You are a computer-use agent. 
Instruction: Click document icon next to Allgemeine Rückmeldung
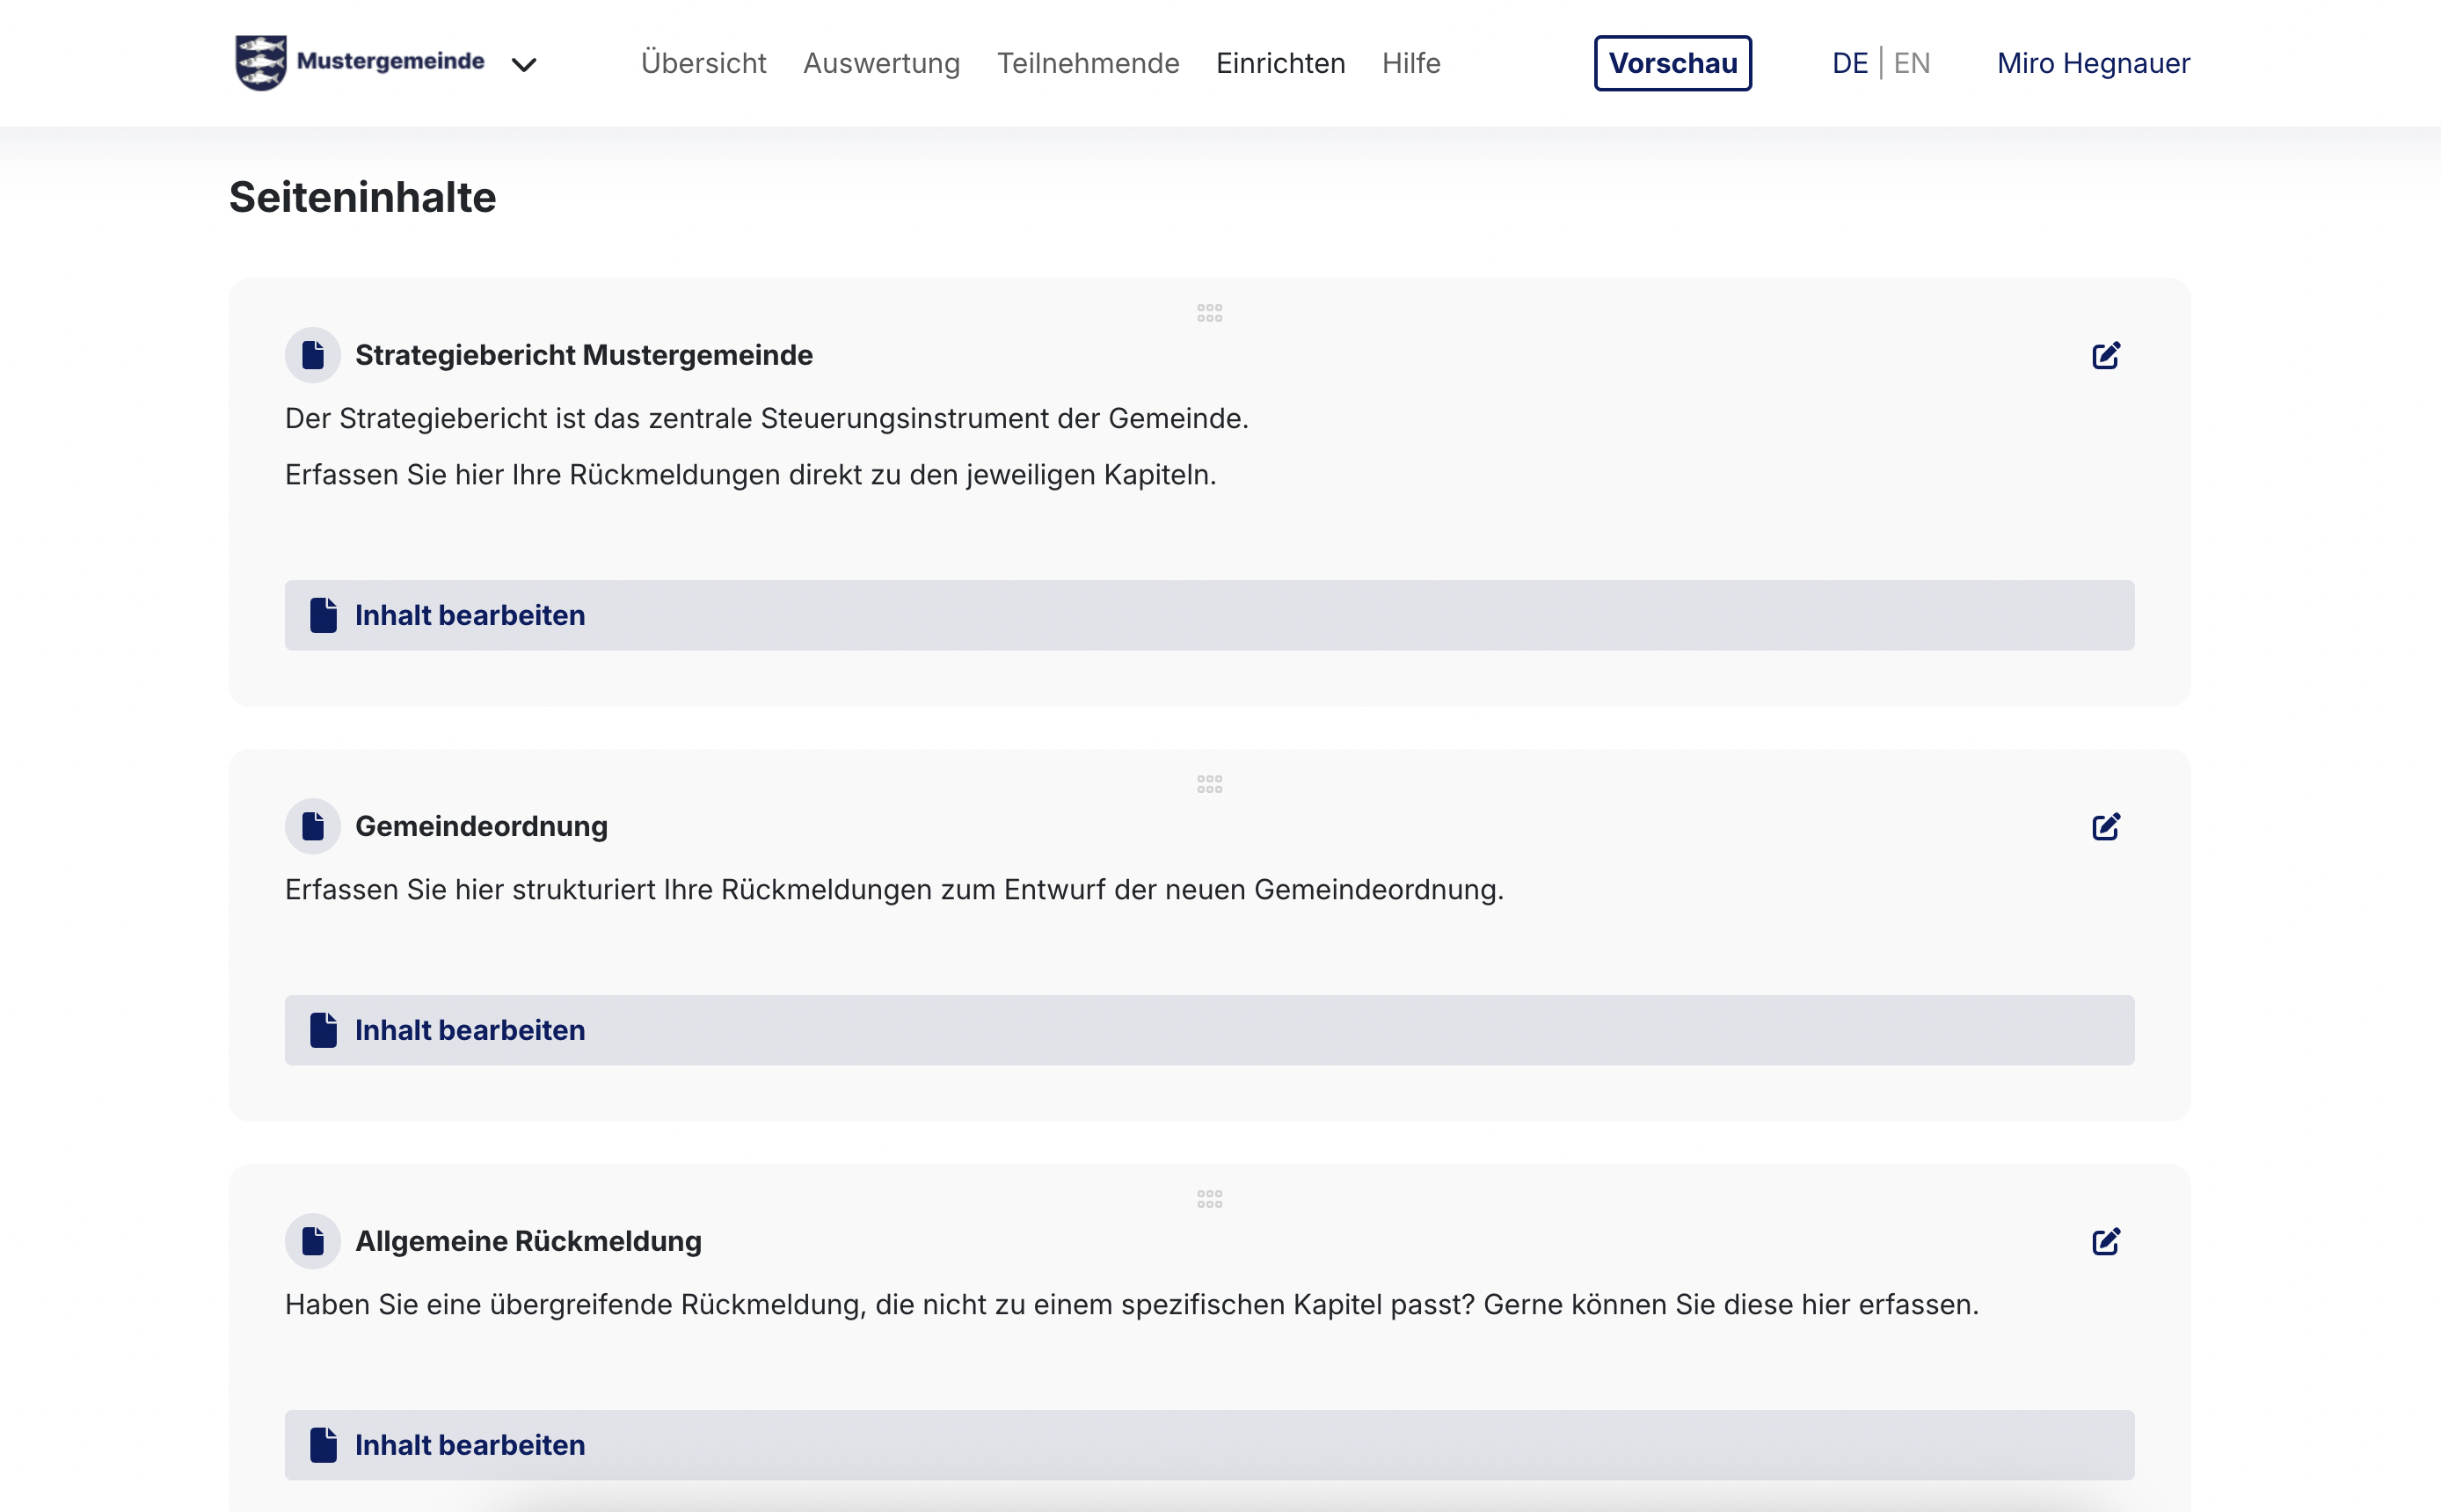(313, 1241)
